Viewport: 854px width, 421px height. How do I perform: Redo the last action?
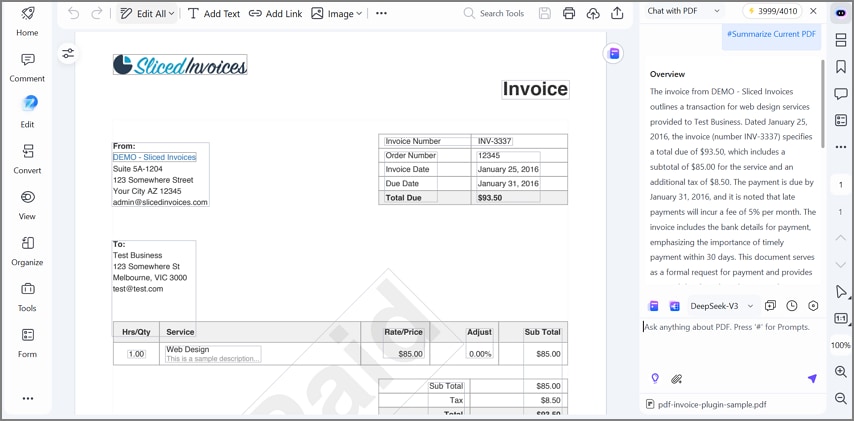tap(97, 14)
